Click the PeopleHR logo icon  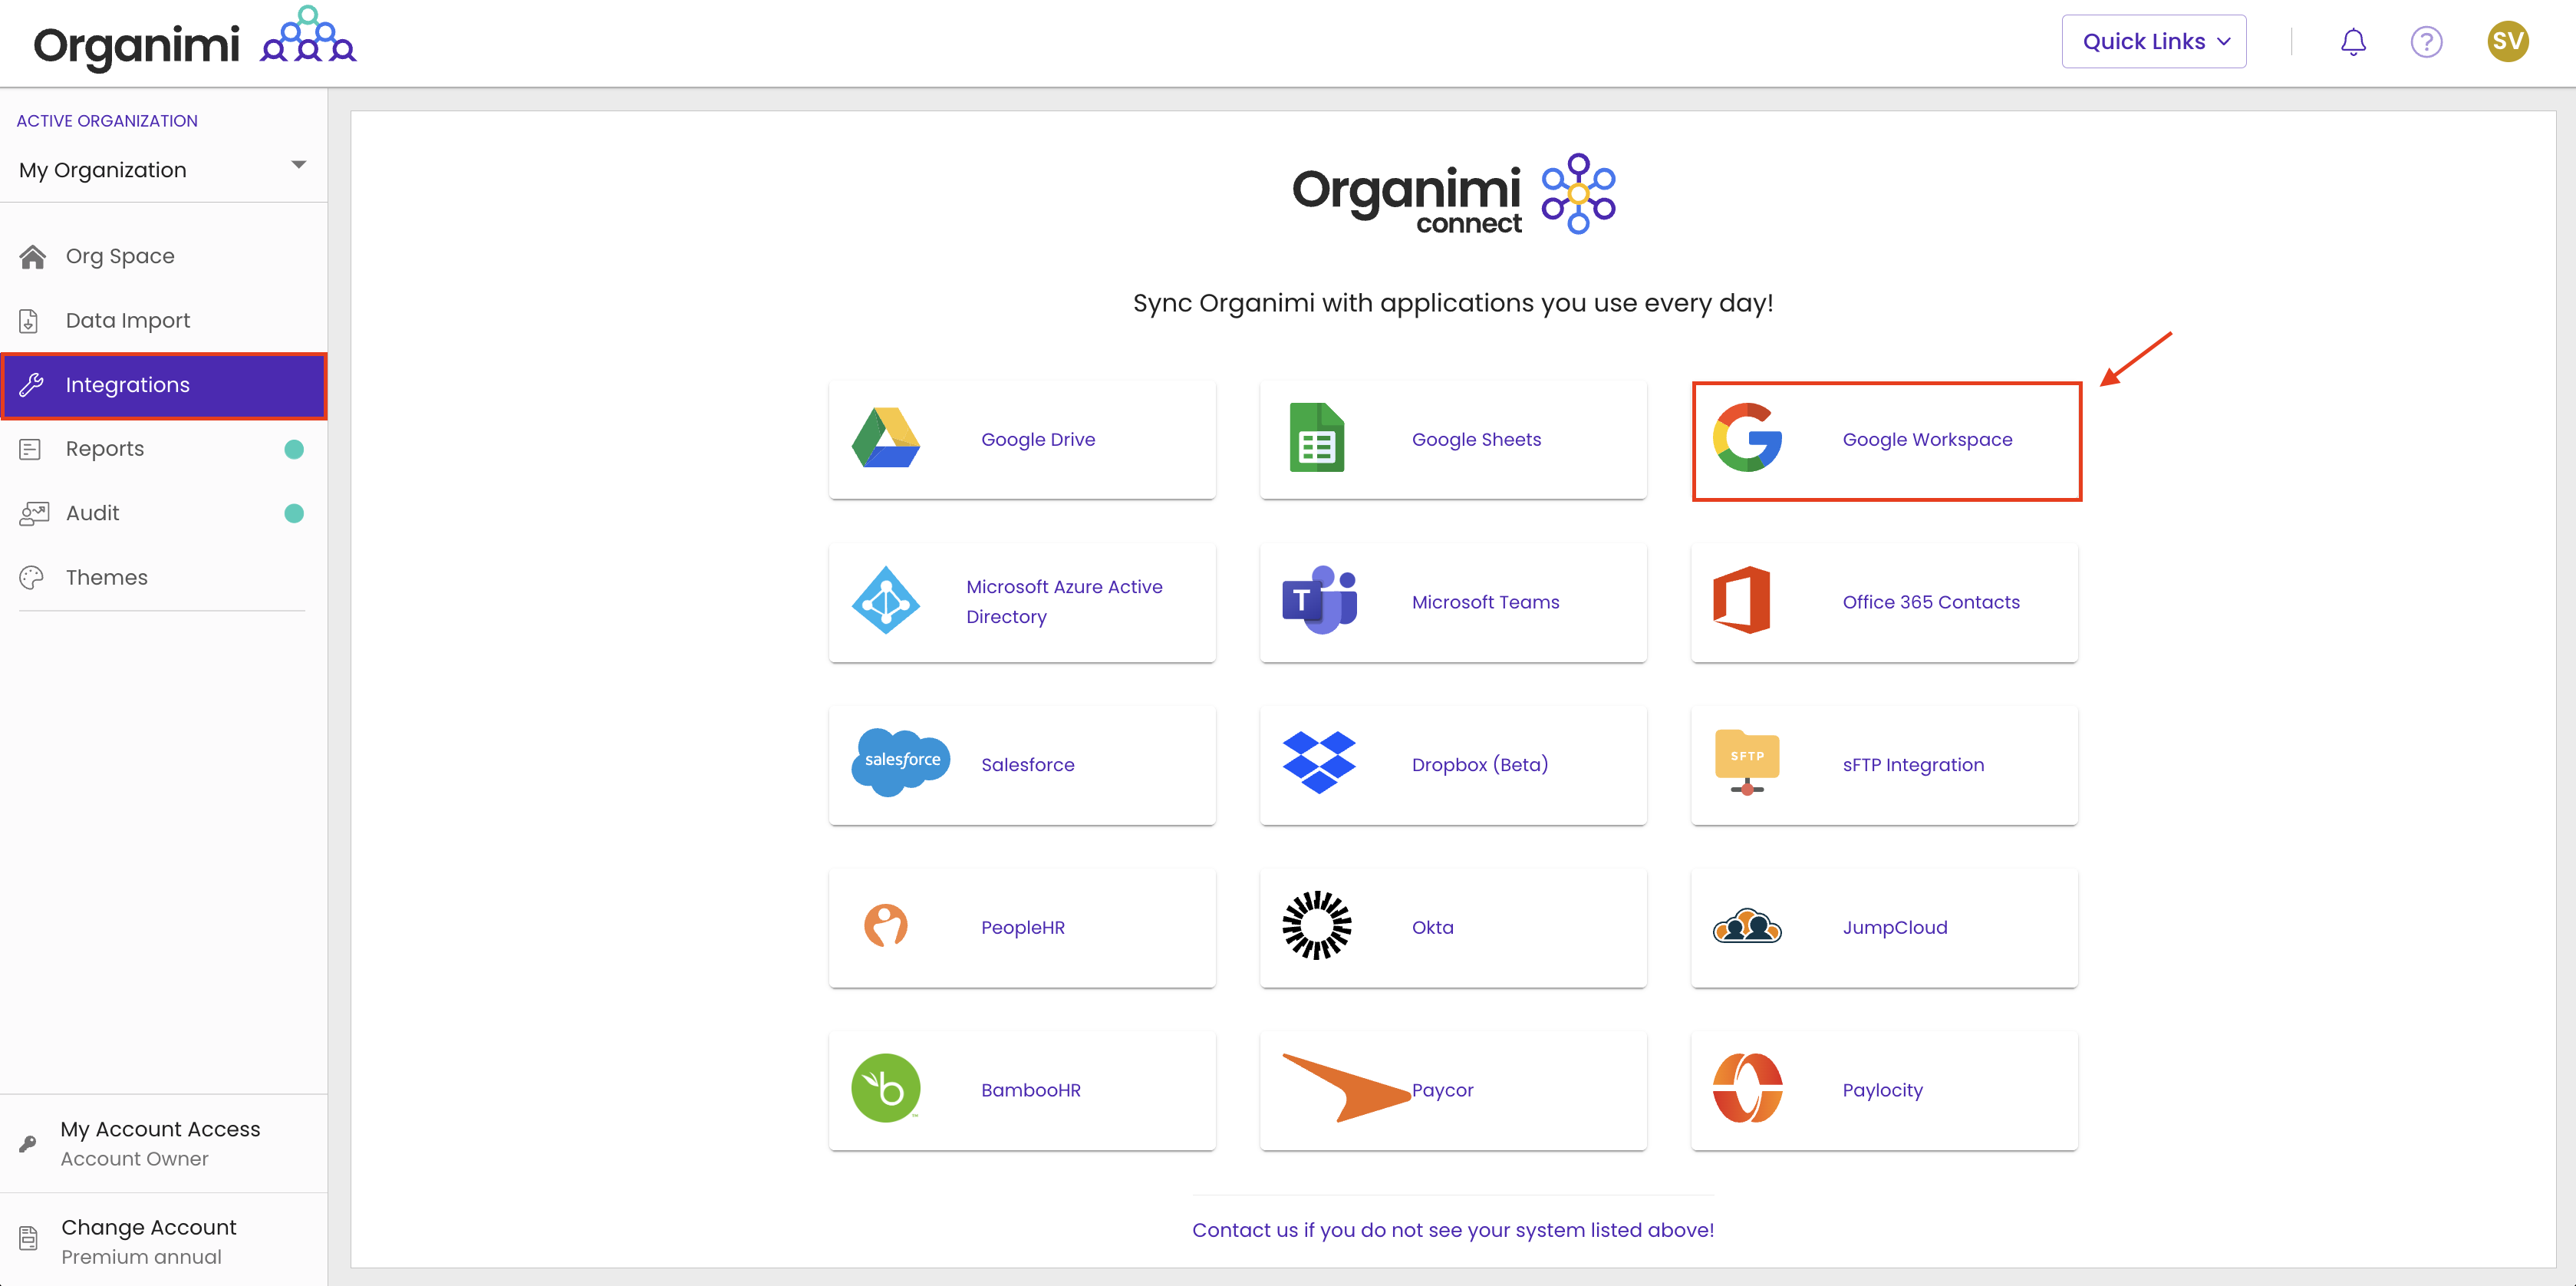[x=885, y=925]
